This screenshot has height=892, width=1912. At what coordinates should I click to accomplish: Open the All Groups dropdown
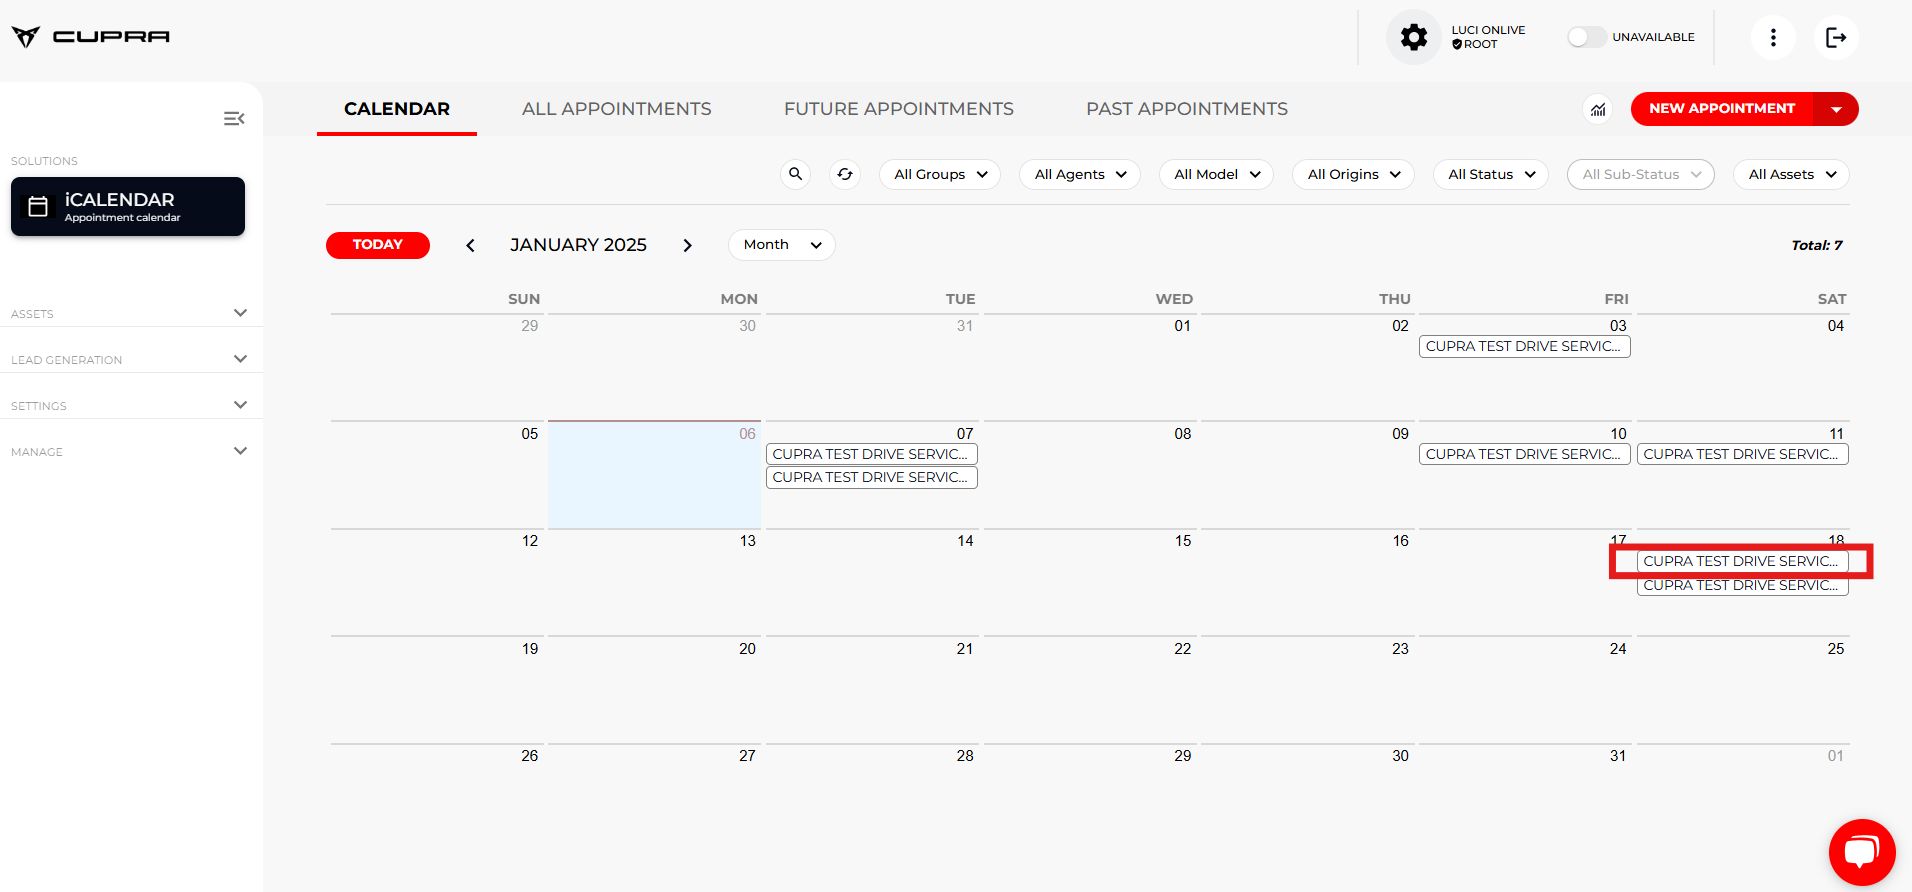coord(940,174)
